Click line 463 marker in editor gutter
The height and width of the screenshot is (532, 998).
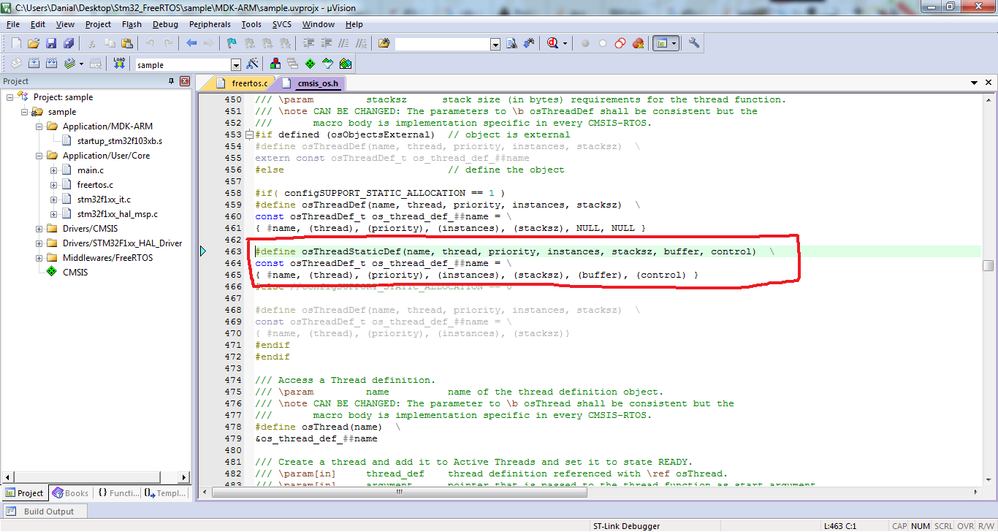pos(203,251)
